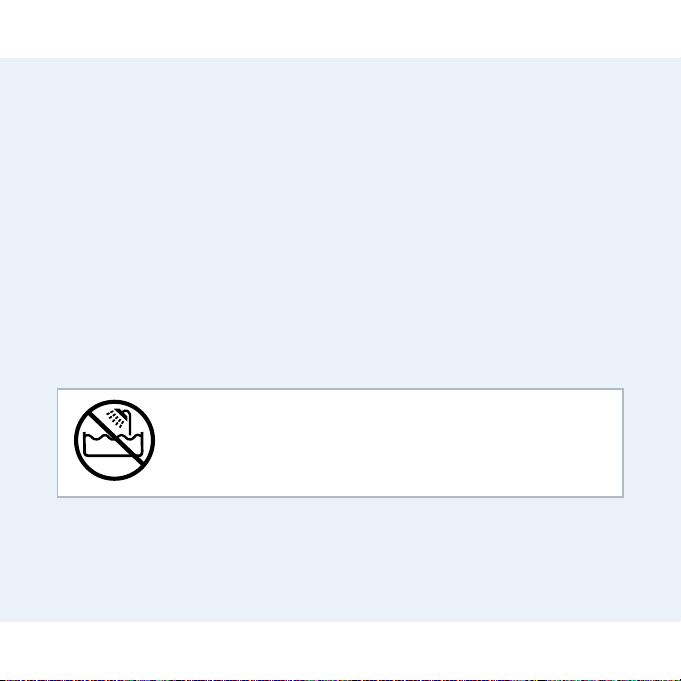Click the multicolored strip along the bottom edge
This screenshot has height=681, width=681.
tap(340, 680)
